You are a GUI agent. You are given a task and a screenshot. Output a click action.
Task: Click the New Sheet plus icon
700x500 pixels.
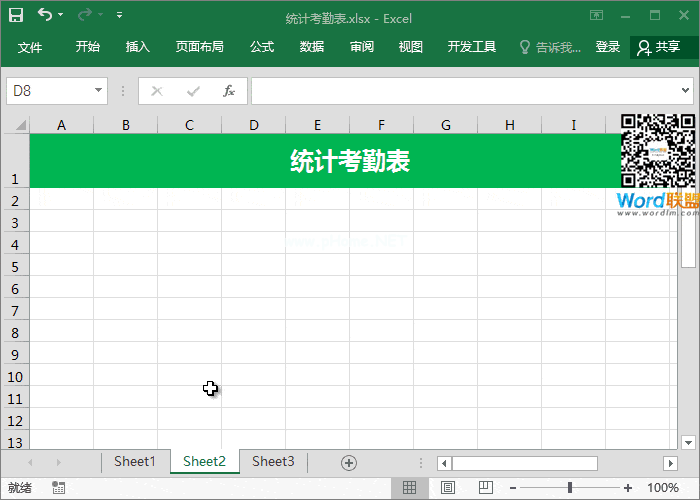pos(349,463)
